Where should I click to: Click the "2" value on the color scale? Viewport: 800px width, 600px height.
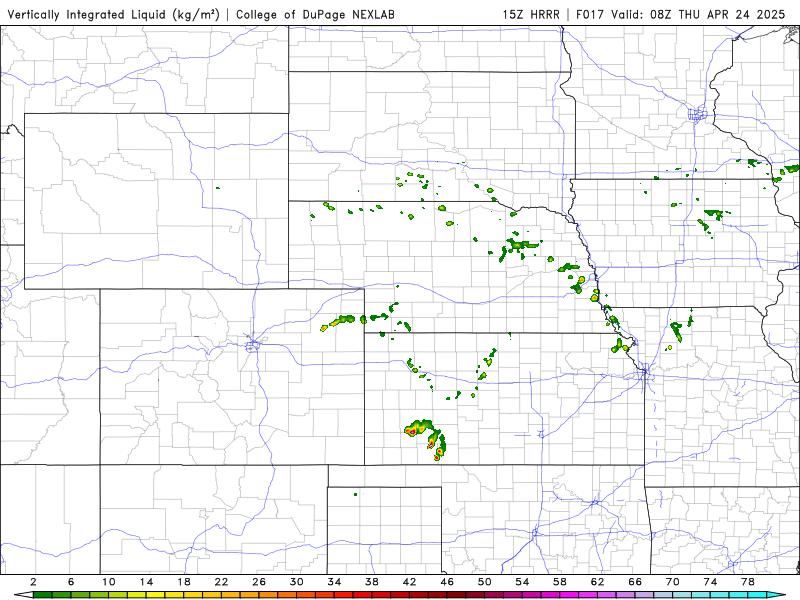[34, 582]
